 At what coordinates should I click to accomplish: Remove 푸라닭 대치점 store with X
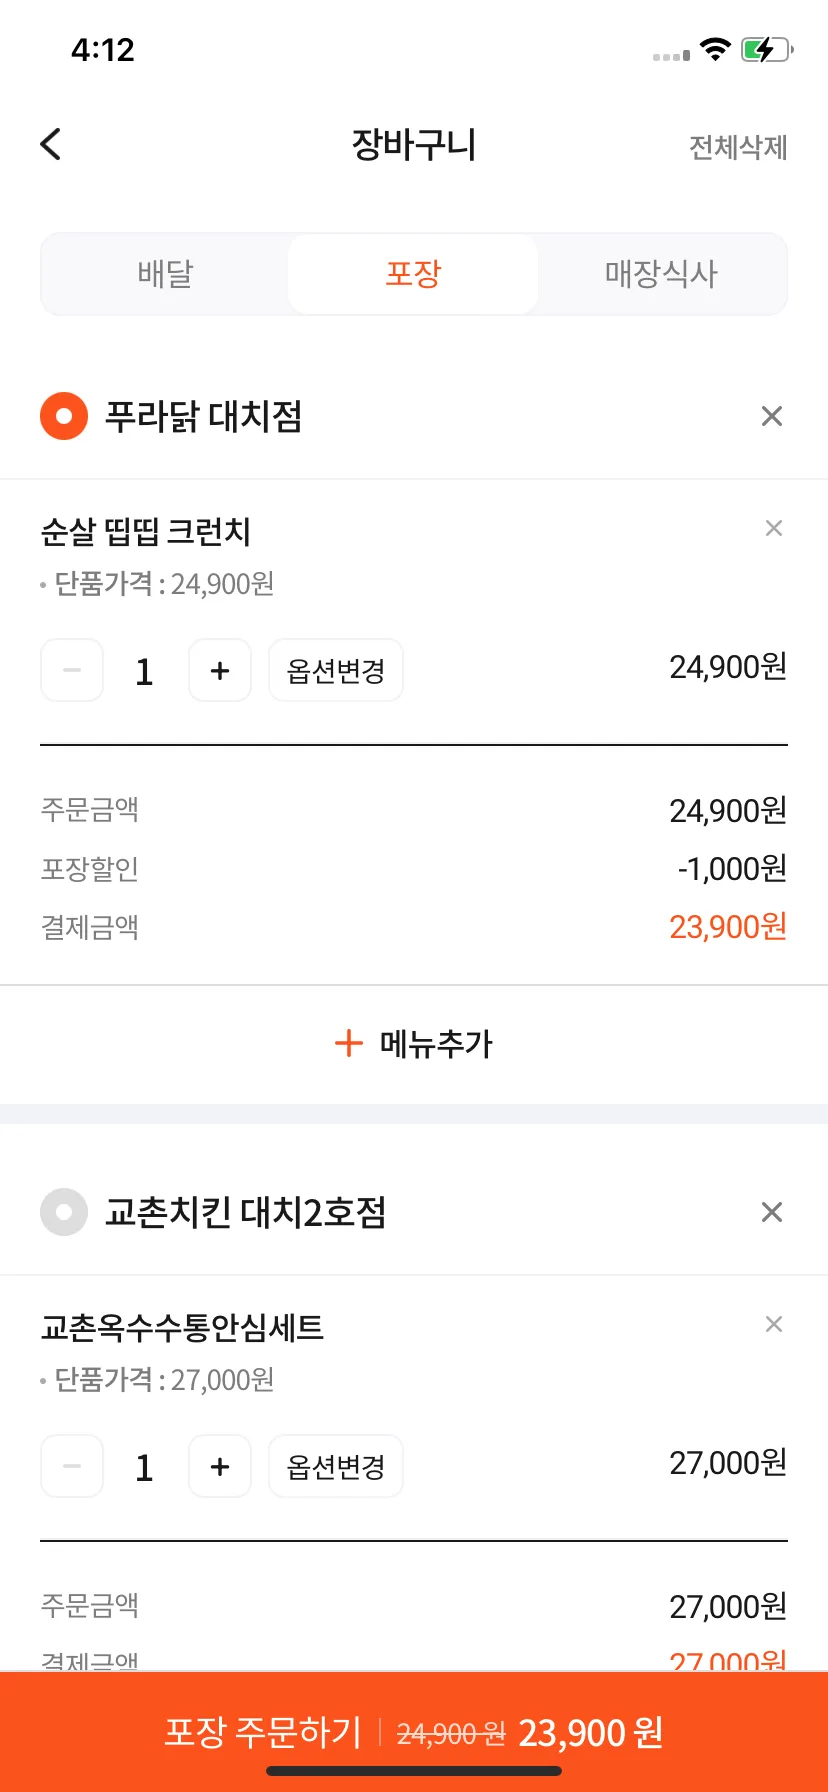tap(771, 416)
